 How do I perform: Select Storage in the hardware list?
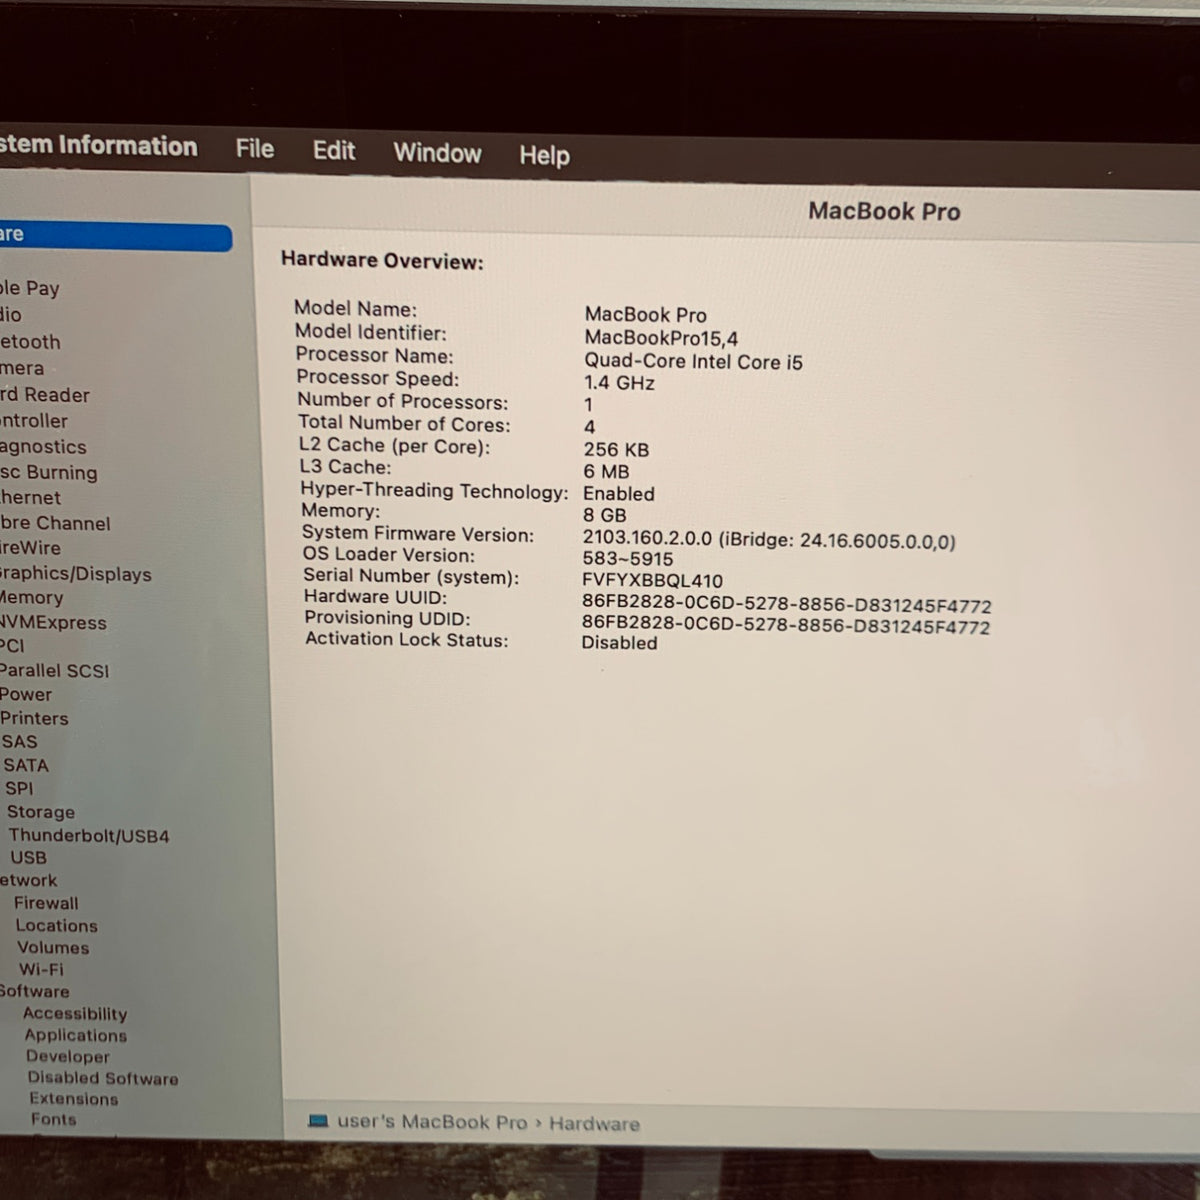click(41, 812)
